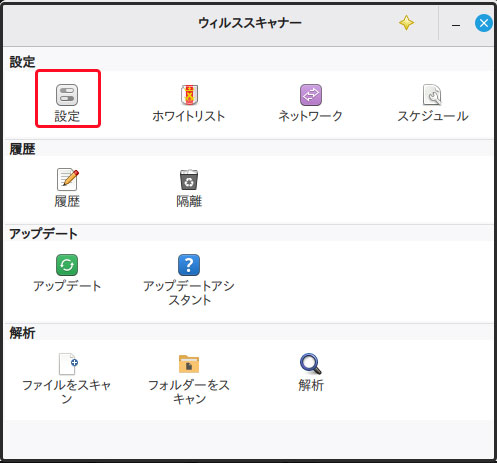This screenshot has height=463, width=497.
Task: Close the window with the blue X button
Action: (x=484, y=23)
